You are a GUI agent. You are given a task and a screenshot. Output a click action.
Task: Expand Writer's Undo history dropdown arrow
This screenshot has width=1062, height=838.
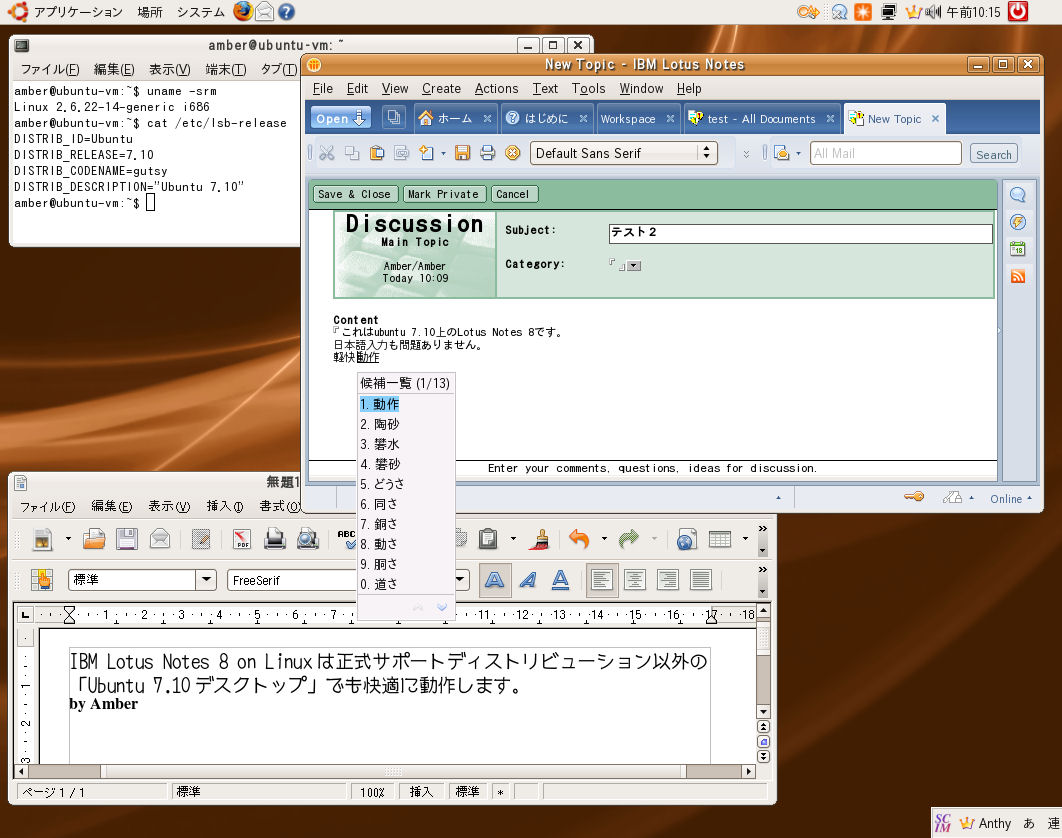tap(604, 539)
